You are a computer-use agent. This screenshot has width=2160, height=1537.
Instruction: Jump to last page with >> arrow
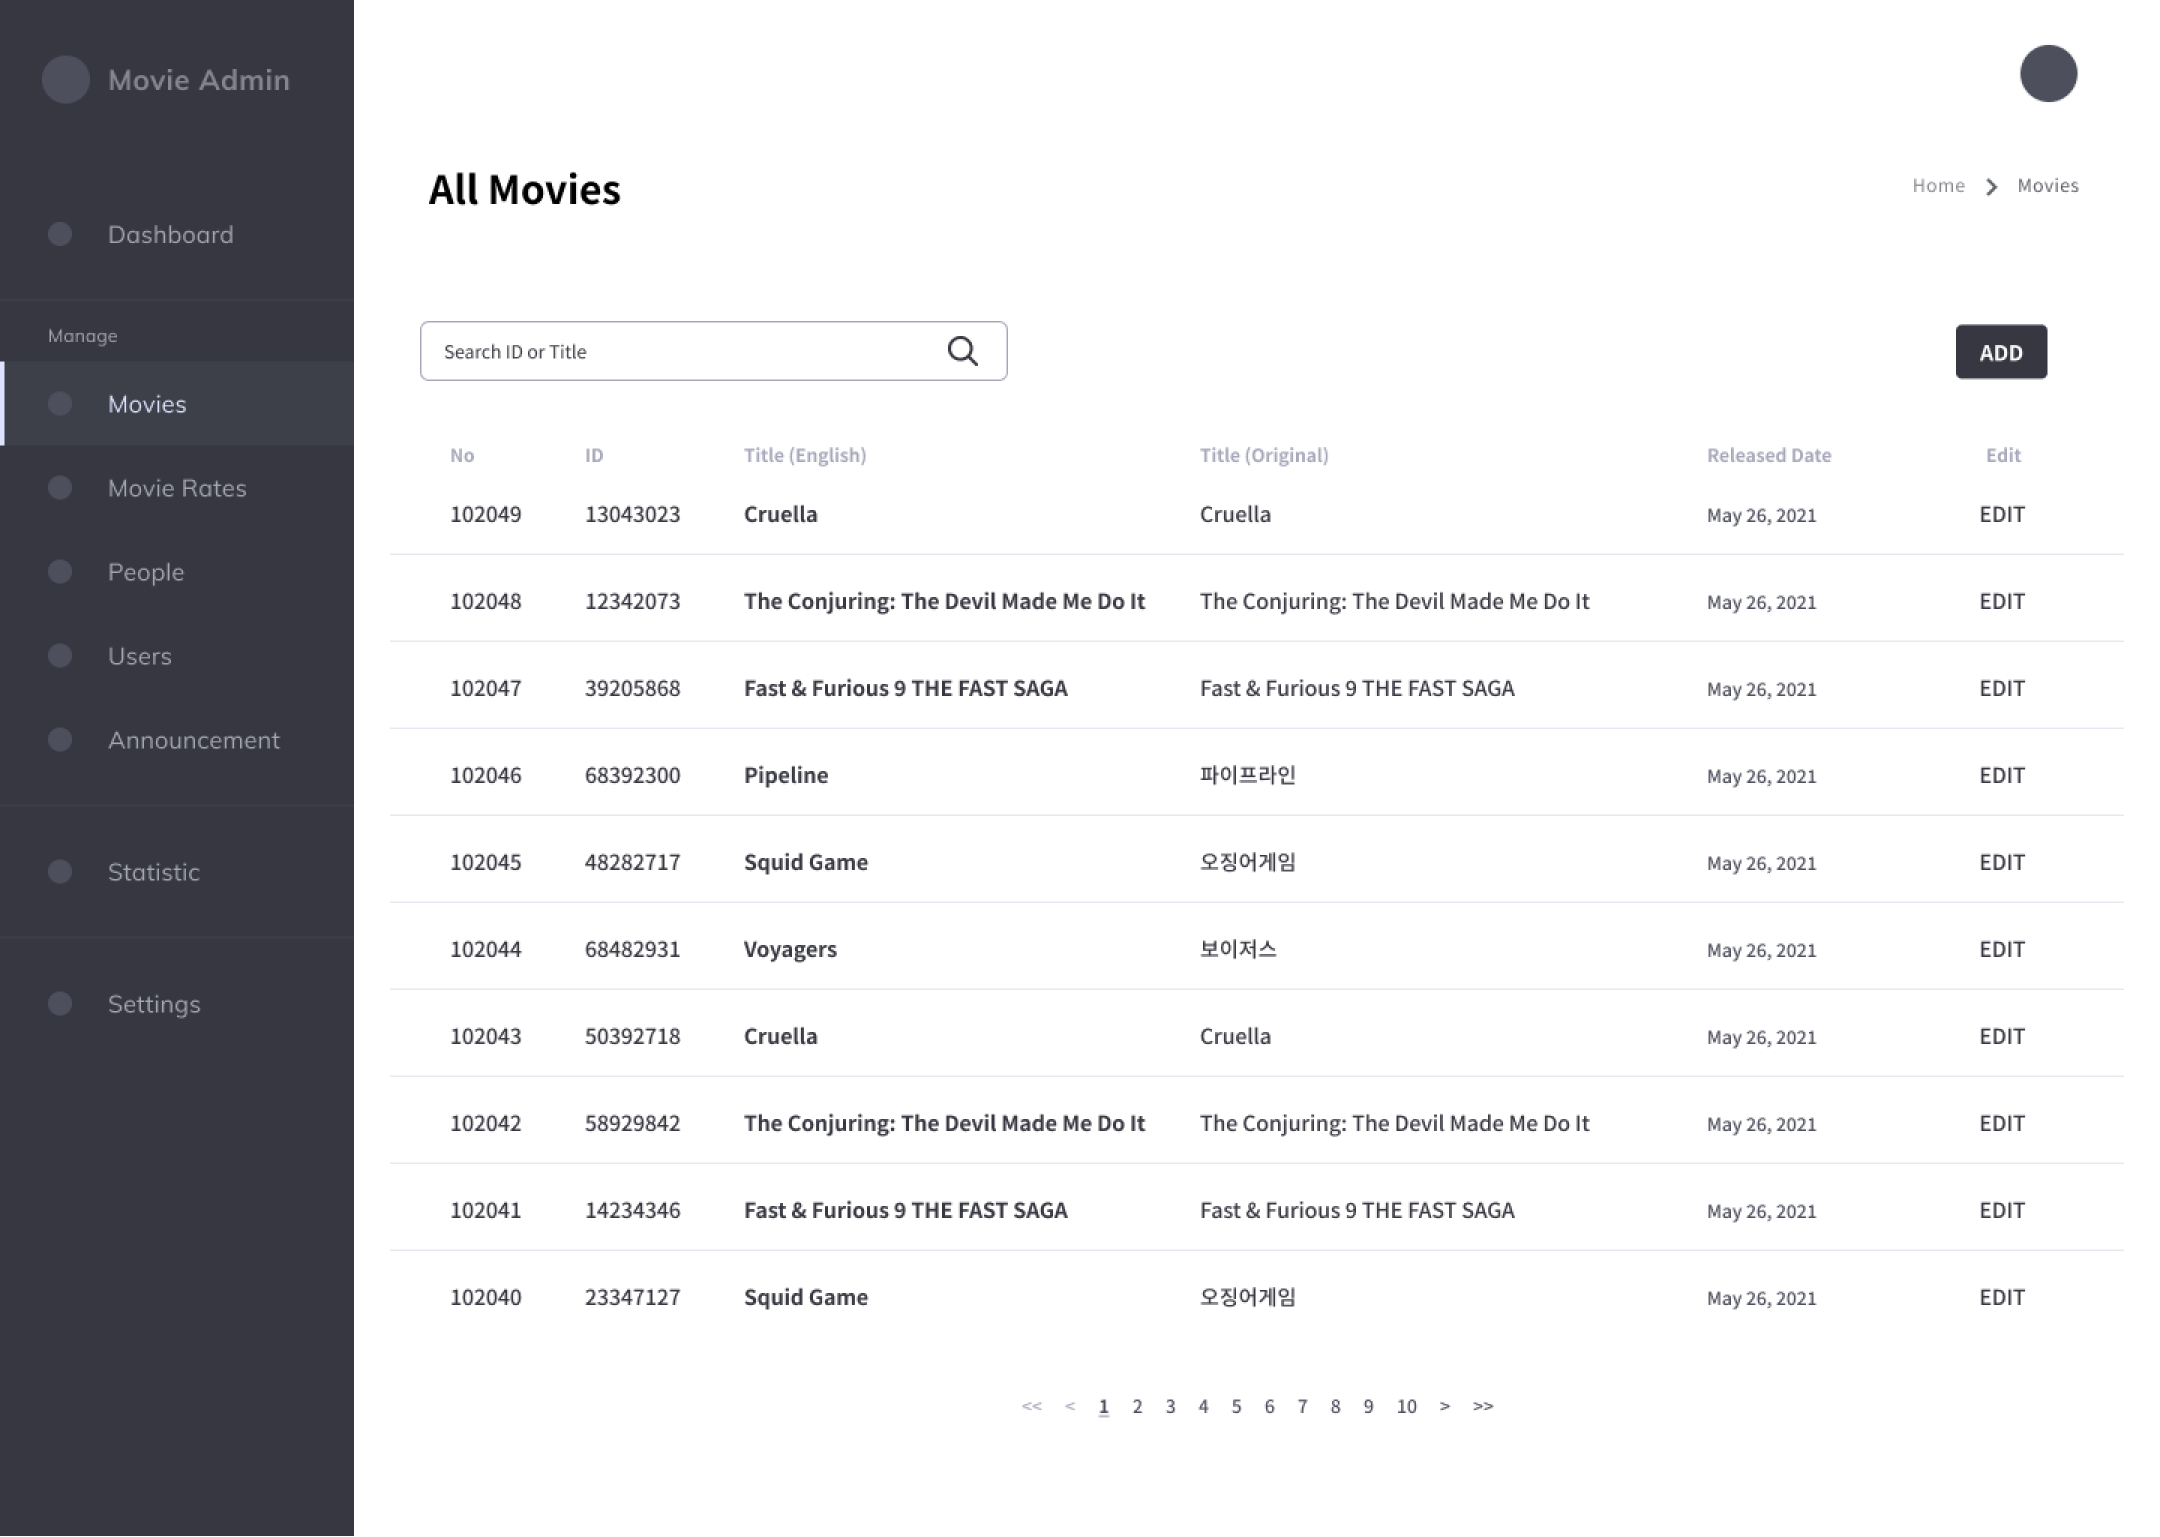[1483, 1406]
